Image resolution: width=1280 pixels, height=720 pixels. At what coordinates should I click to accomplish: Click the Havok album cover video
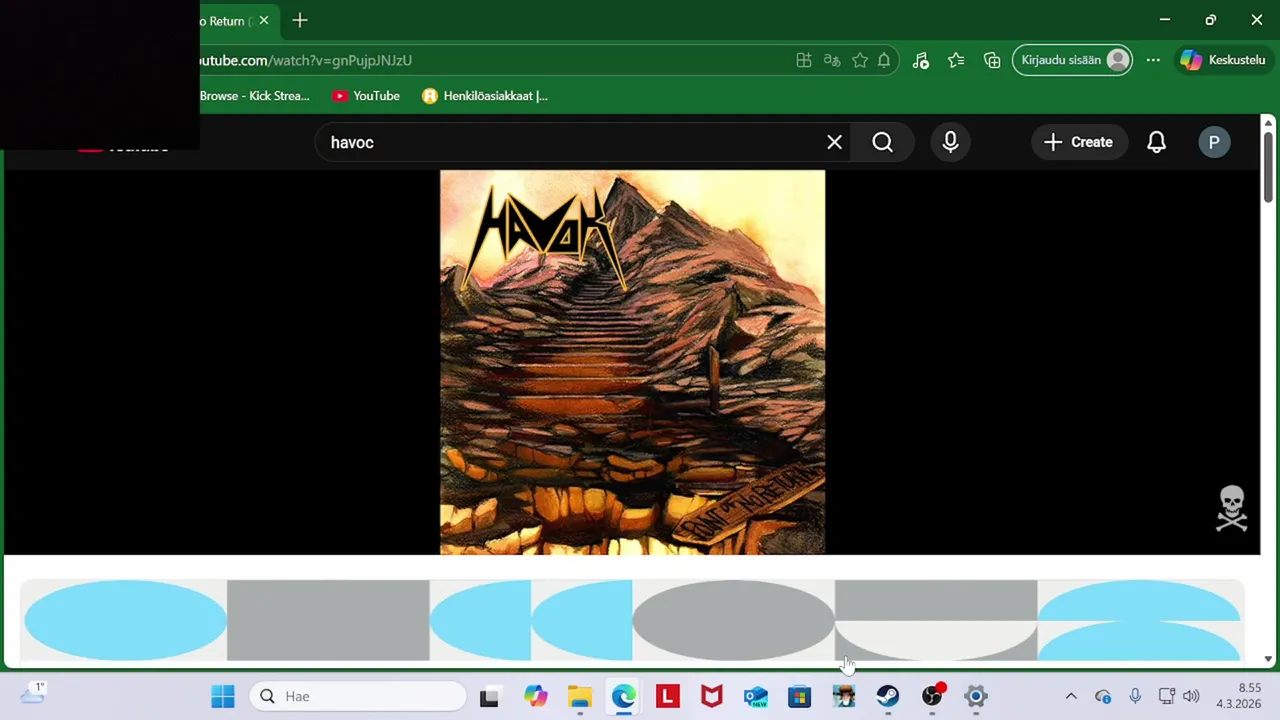pos(632,362)
